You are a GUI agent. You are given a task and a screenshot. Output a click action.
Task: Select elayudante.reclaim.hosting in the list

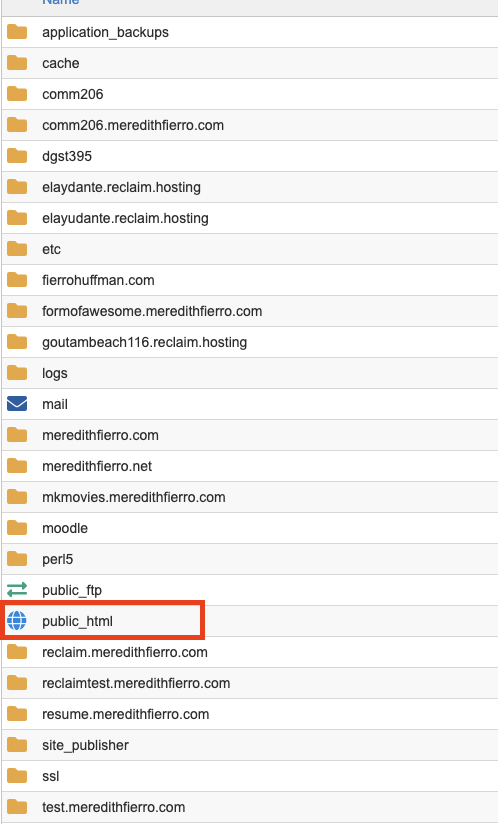click(x=125, y=218)
